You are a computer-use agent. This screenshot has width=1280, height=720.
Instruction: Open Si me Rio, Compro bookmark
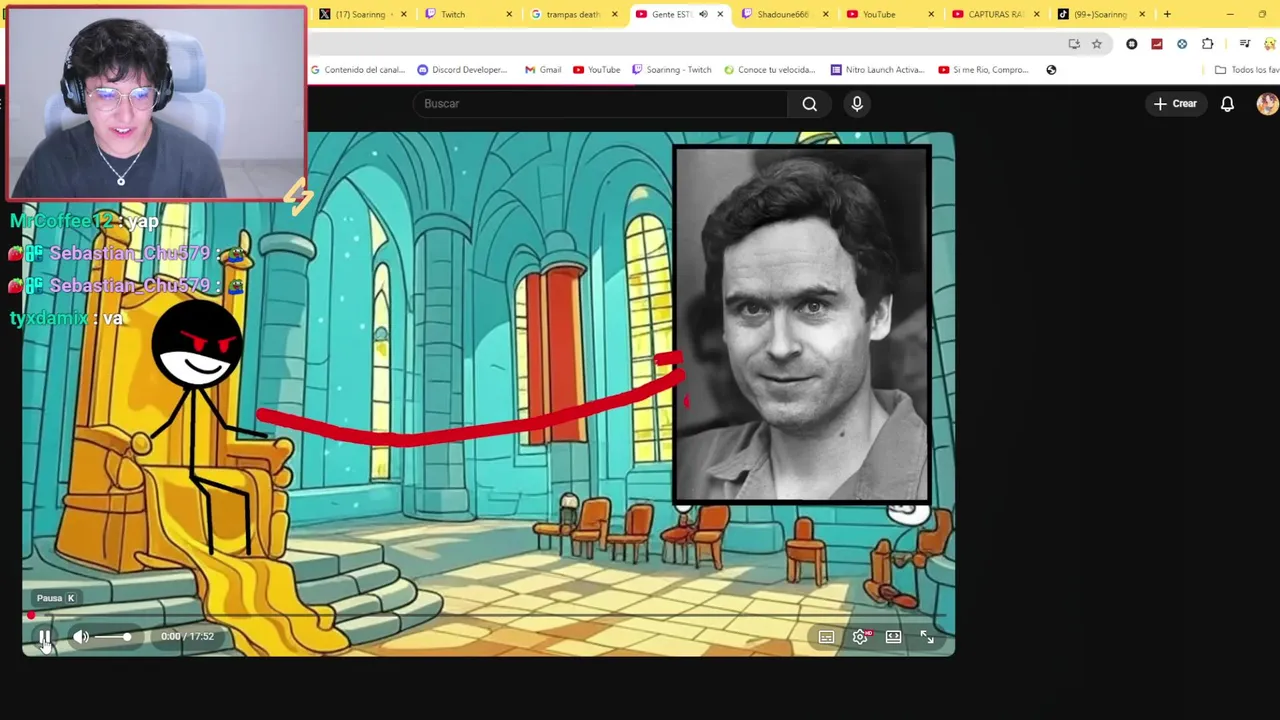(983, 70)
